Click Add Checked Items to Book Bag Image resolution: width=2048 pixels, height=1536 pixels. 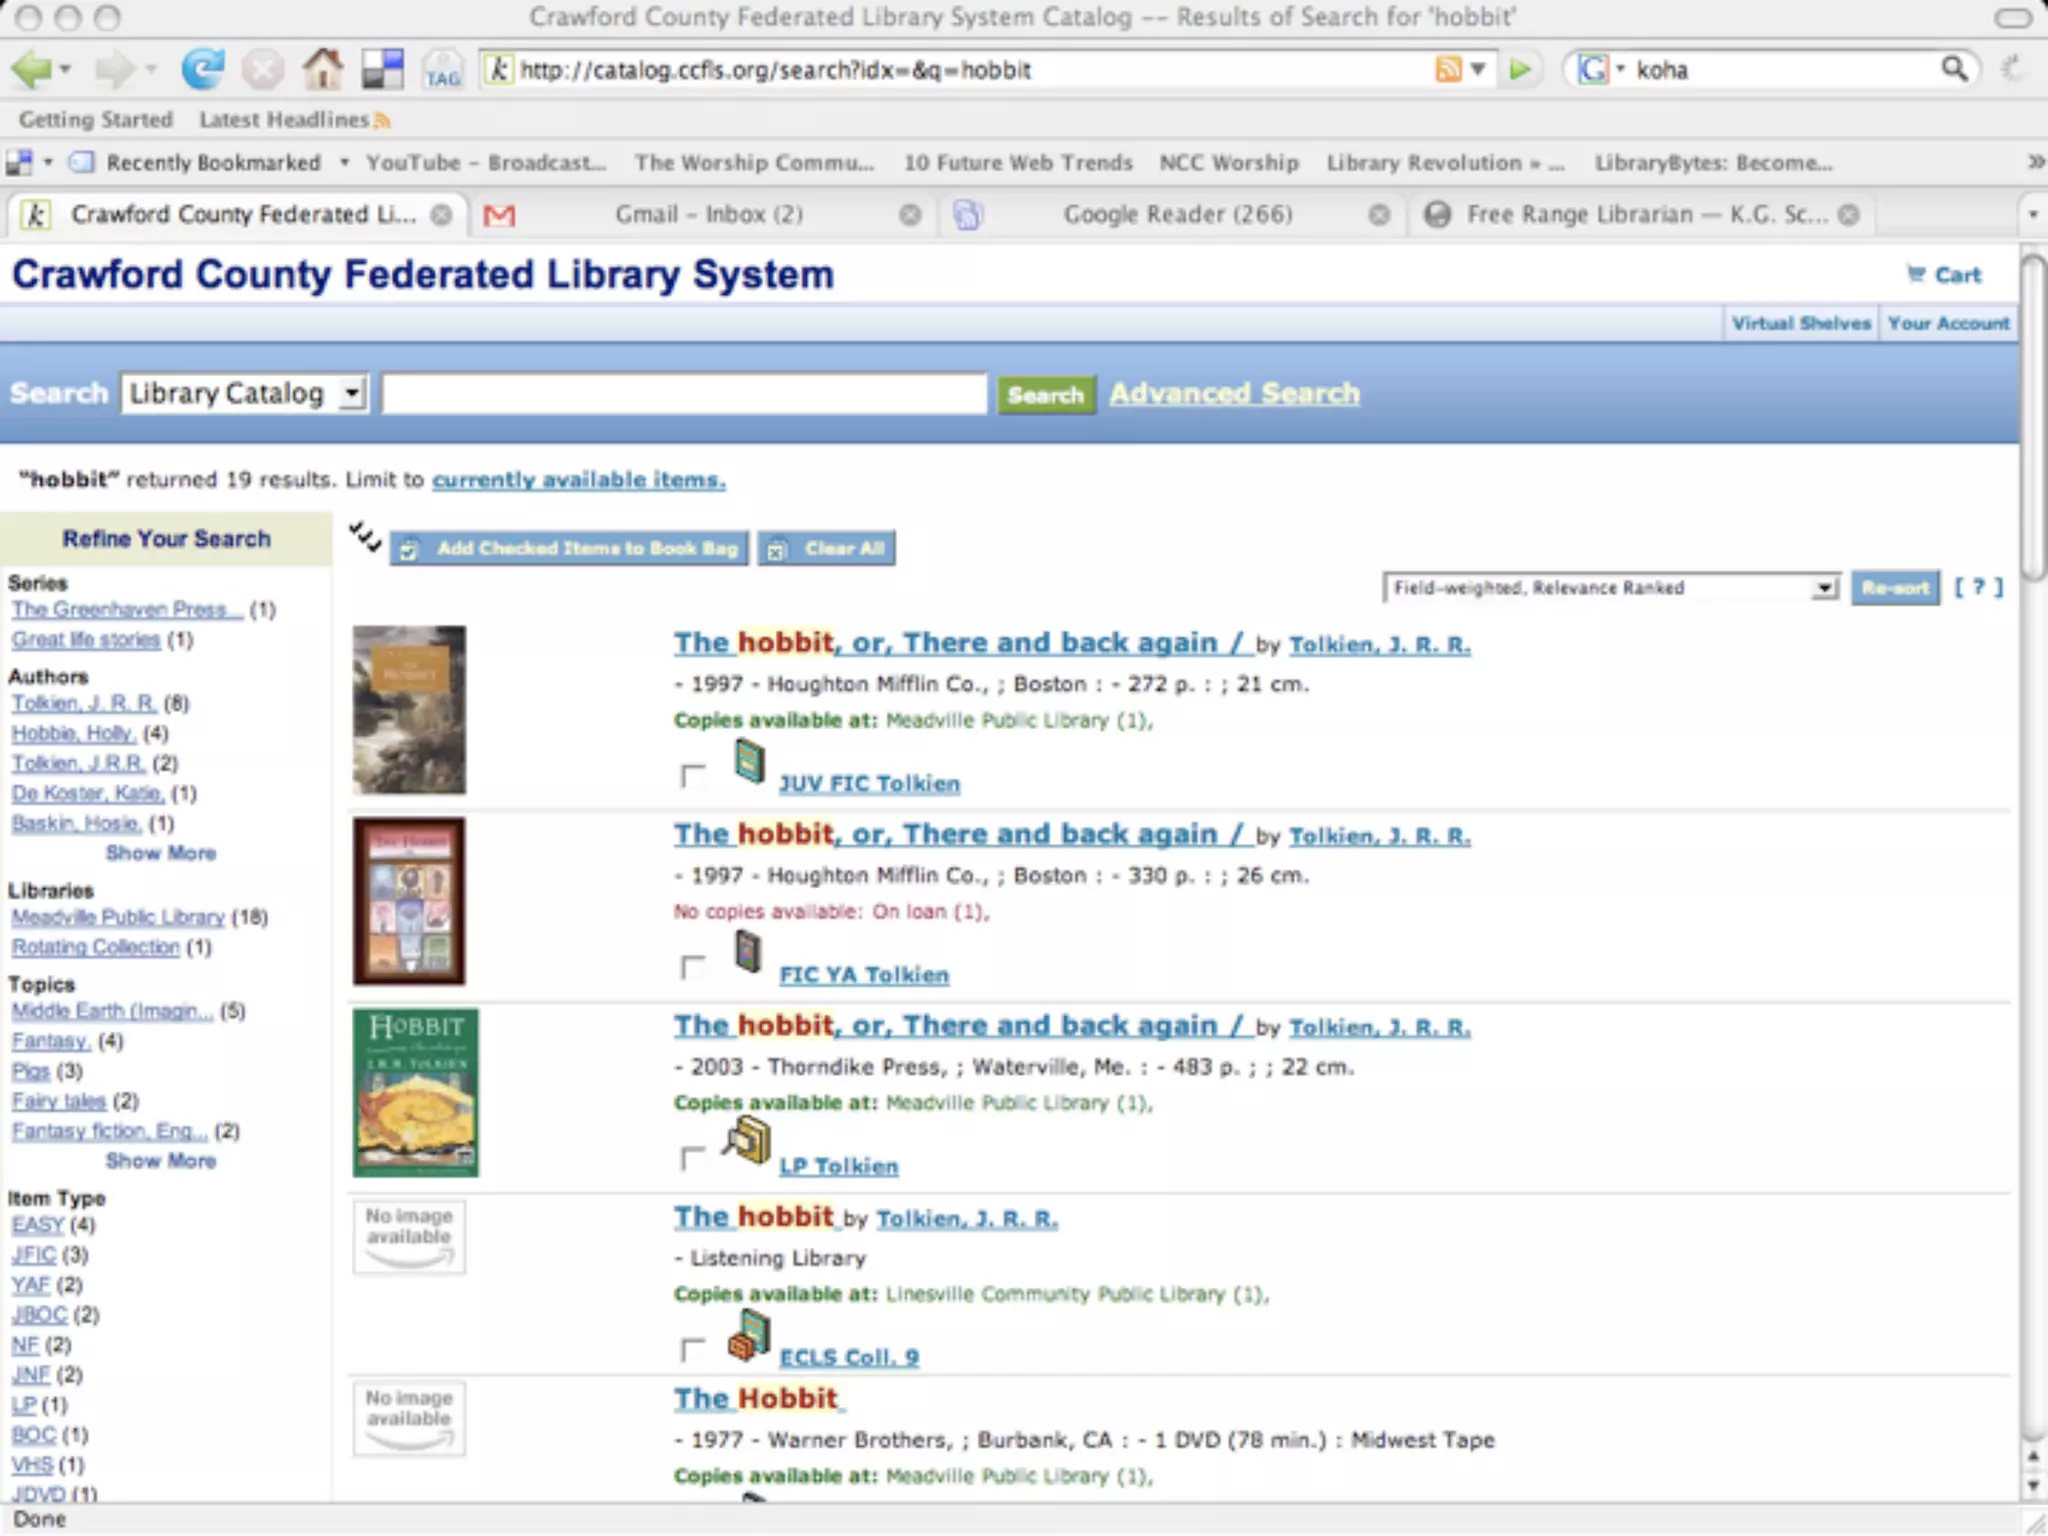coord(570,548)
